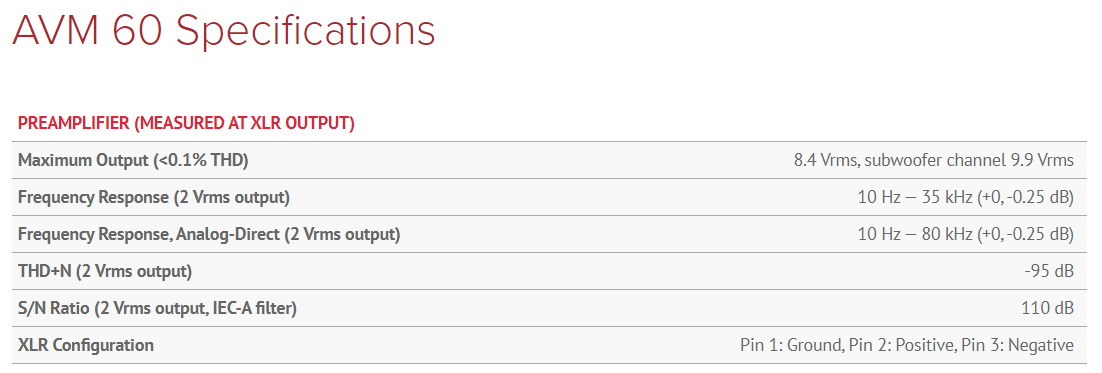
Task: Select the 8.4 Vrms subwoofer channel value
Action: tap(933, 160)
